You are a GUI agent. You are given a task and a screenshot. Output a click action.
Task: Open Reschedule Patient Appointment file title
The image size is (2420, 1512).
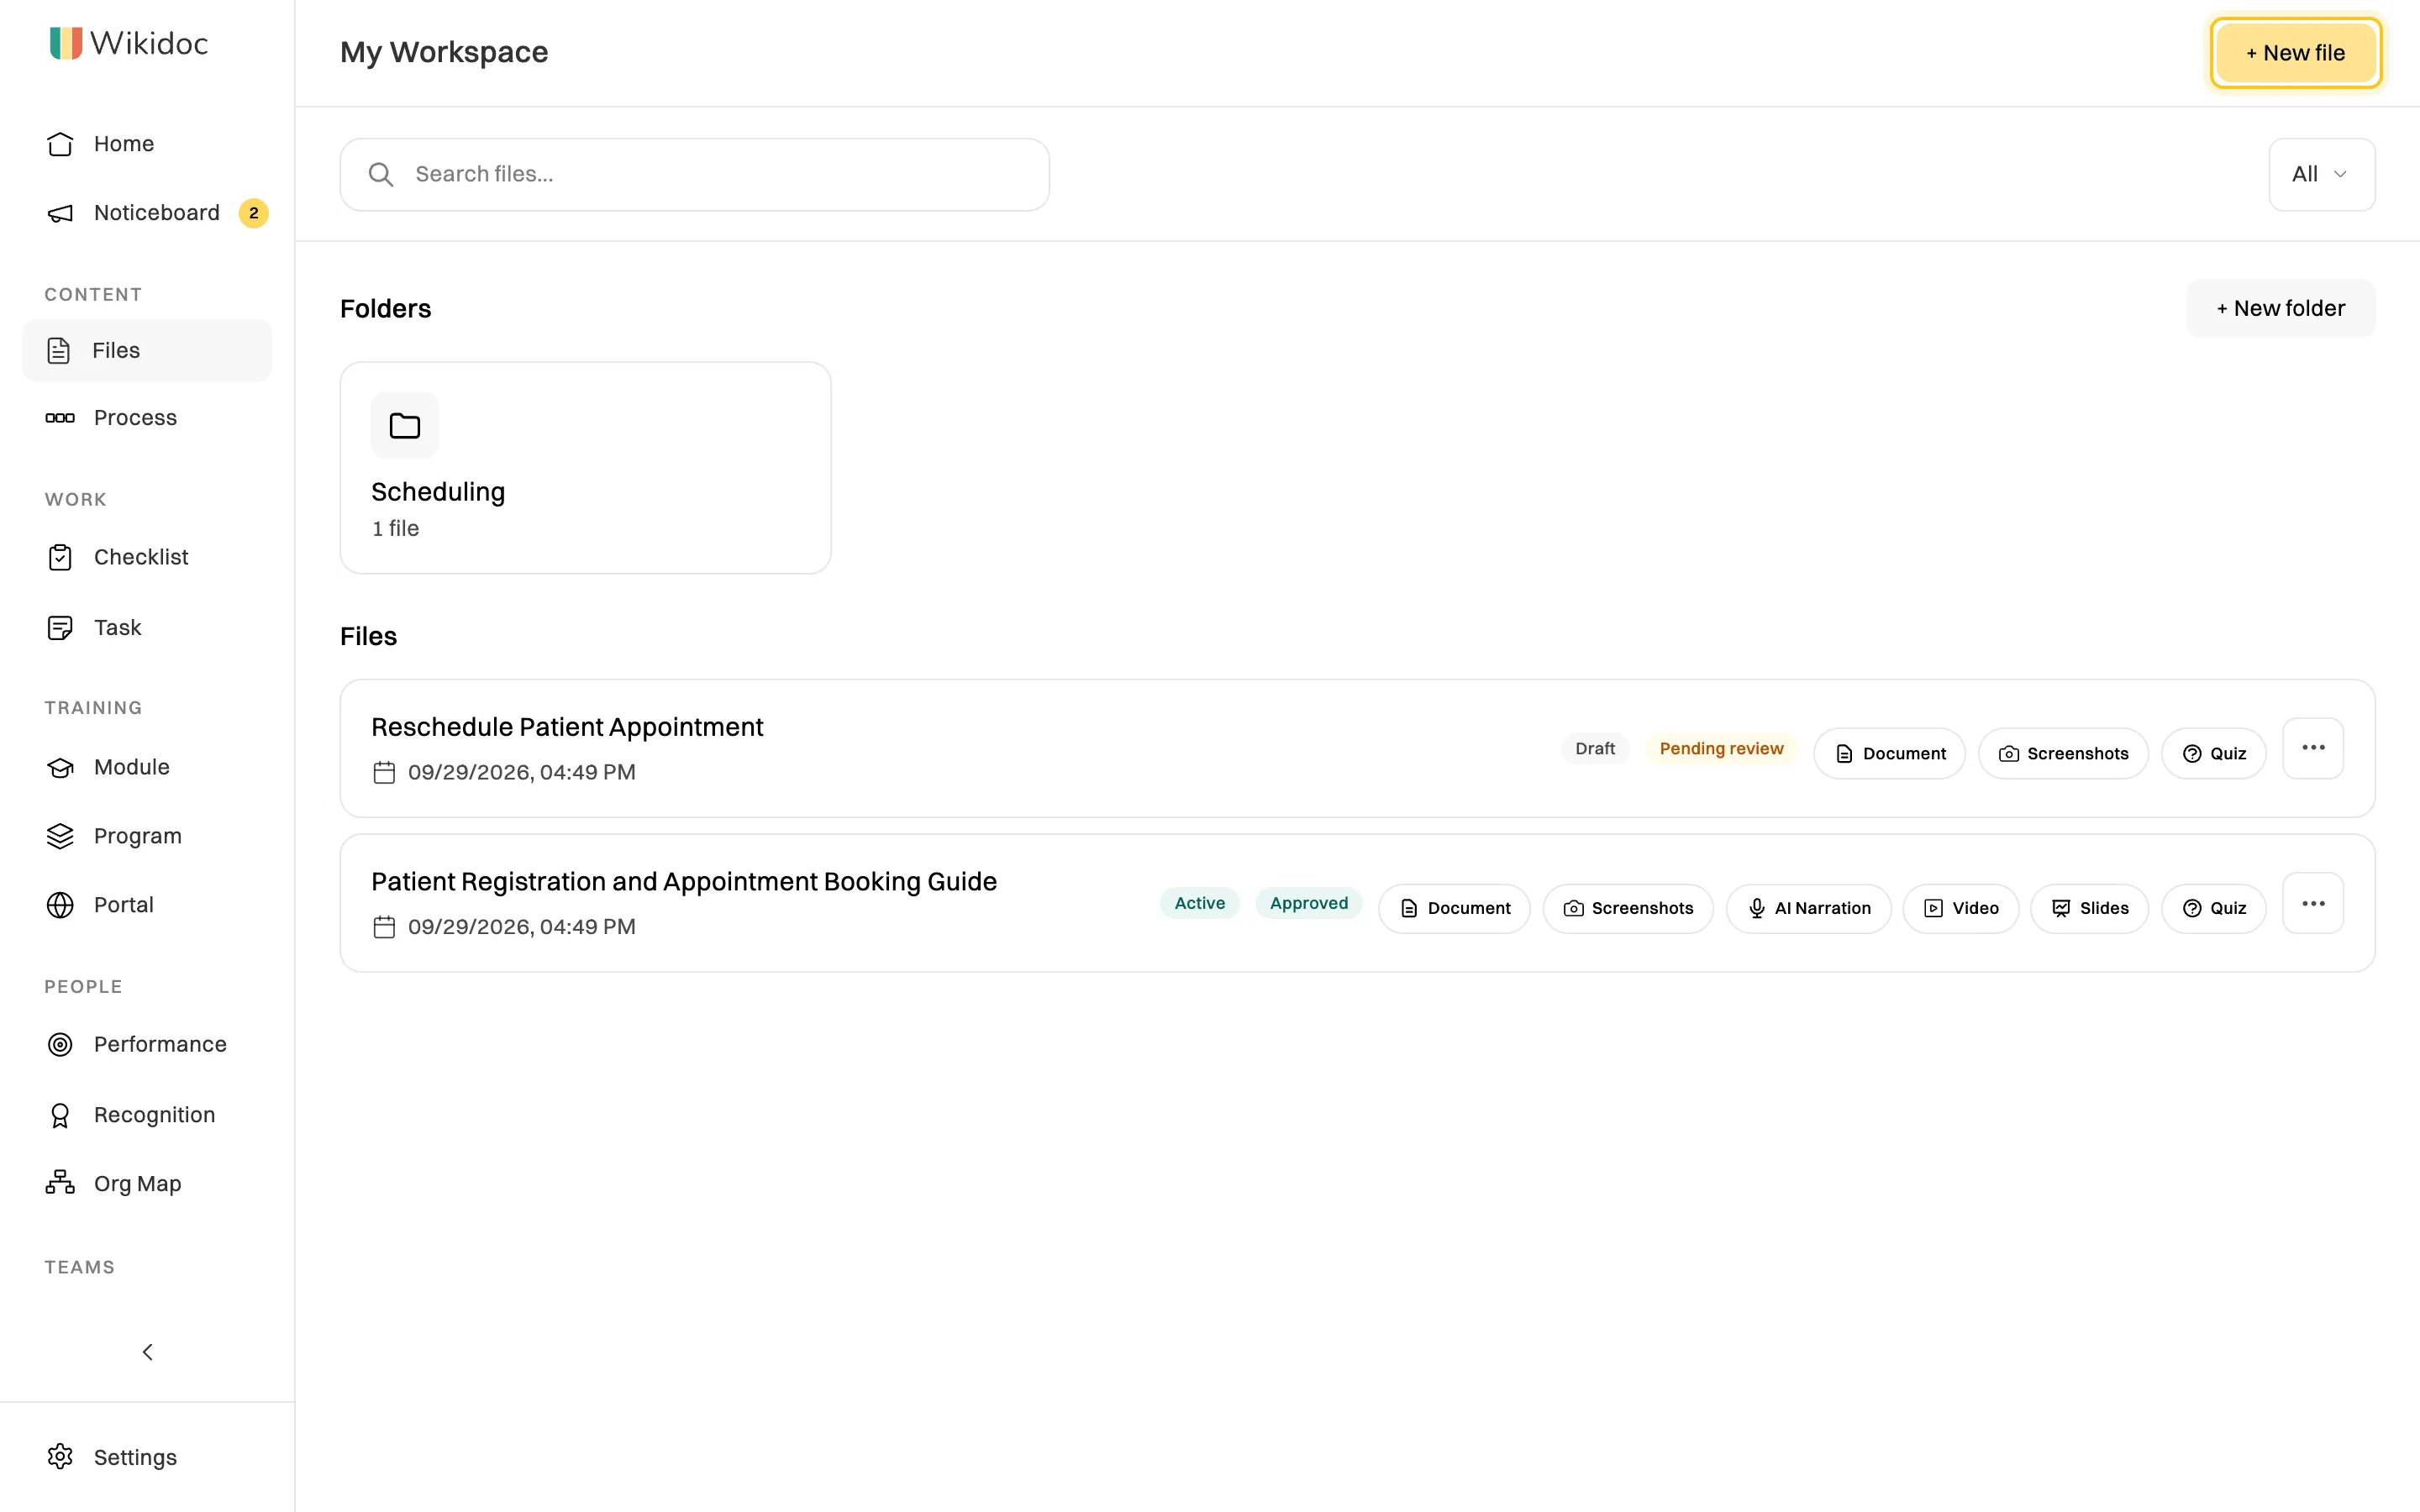[x=567, y=727]
